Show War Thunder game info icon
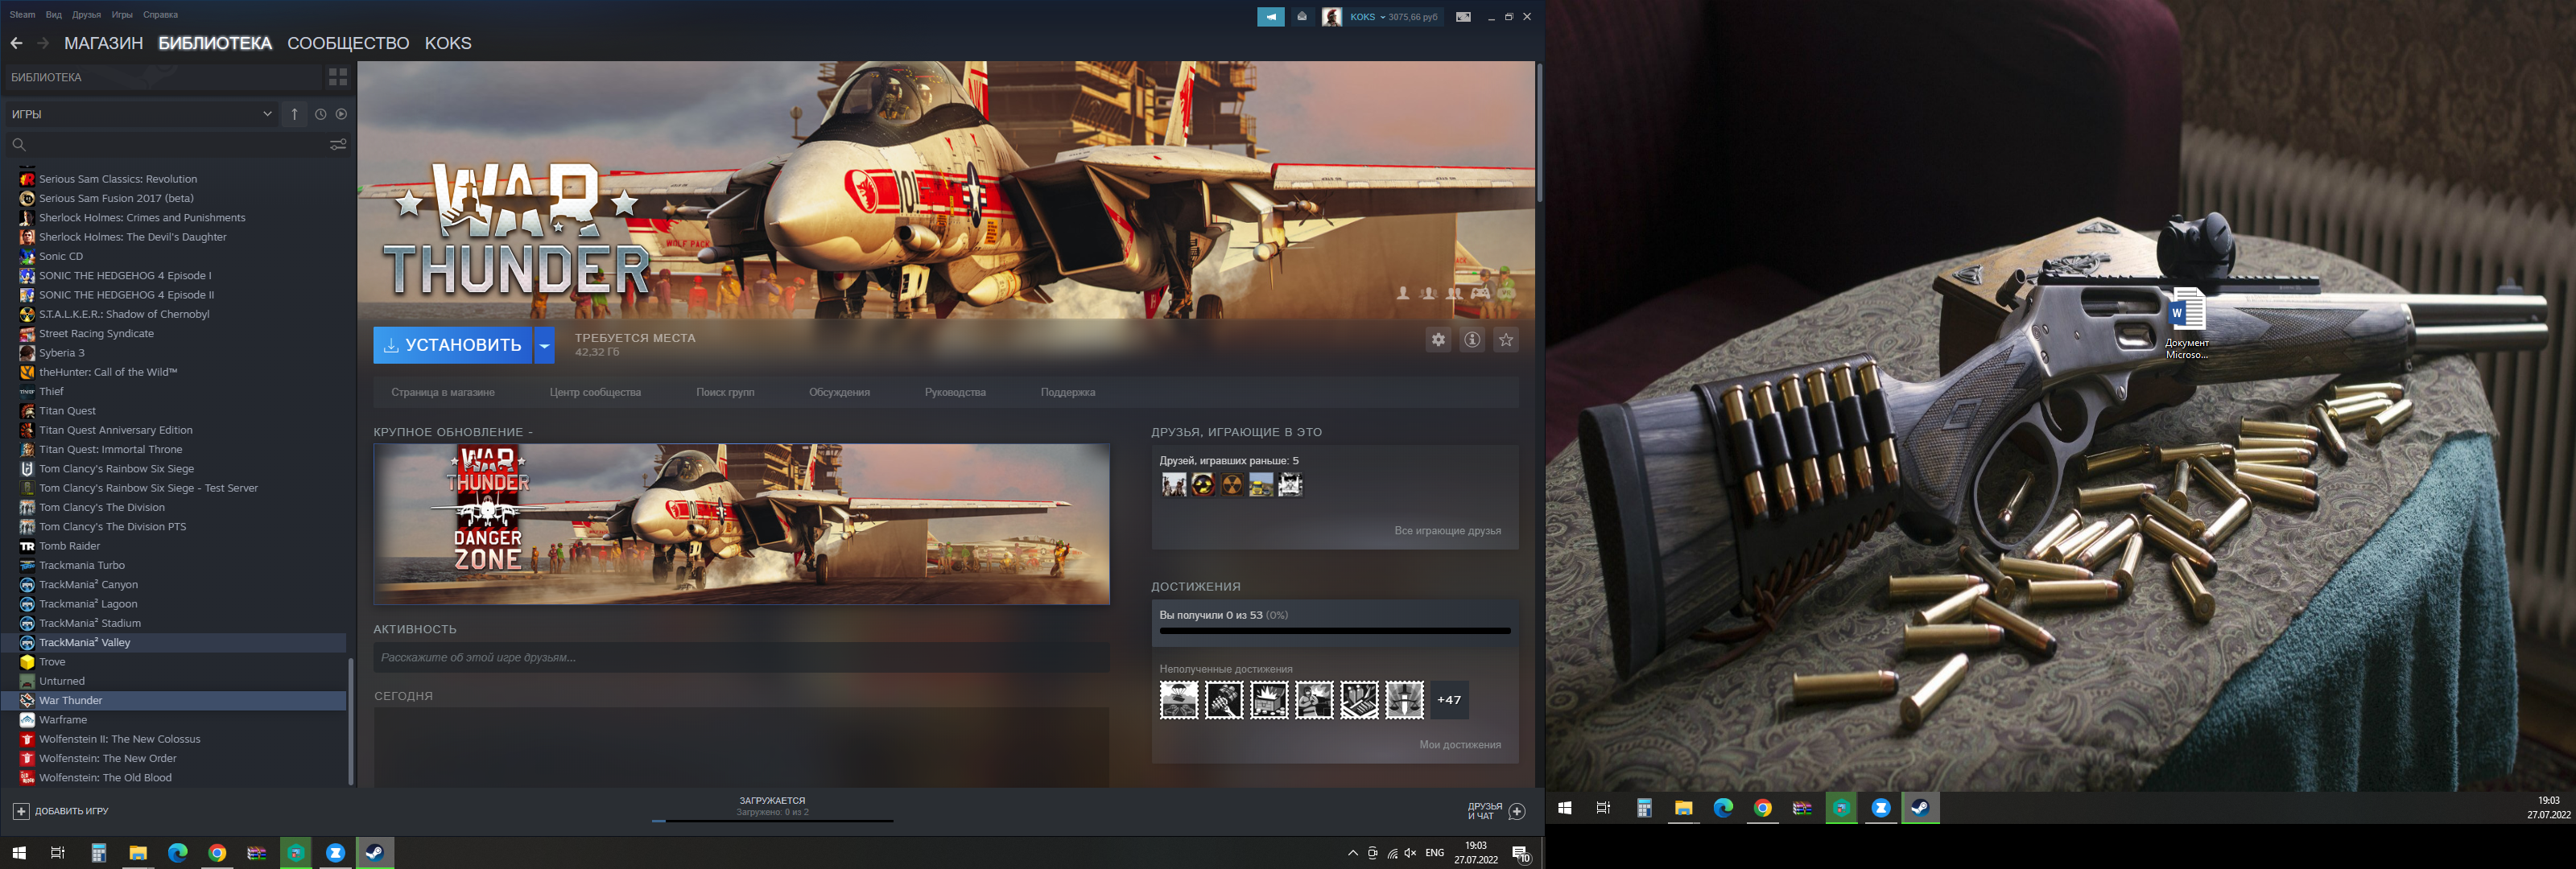Screen dimensions: 2576x869 [1472, 340]
